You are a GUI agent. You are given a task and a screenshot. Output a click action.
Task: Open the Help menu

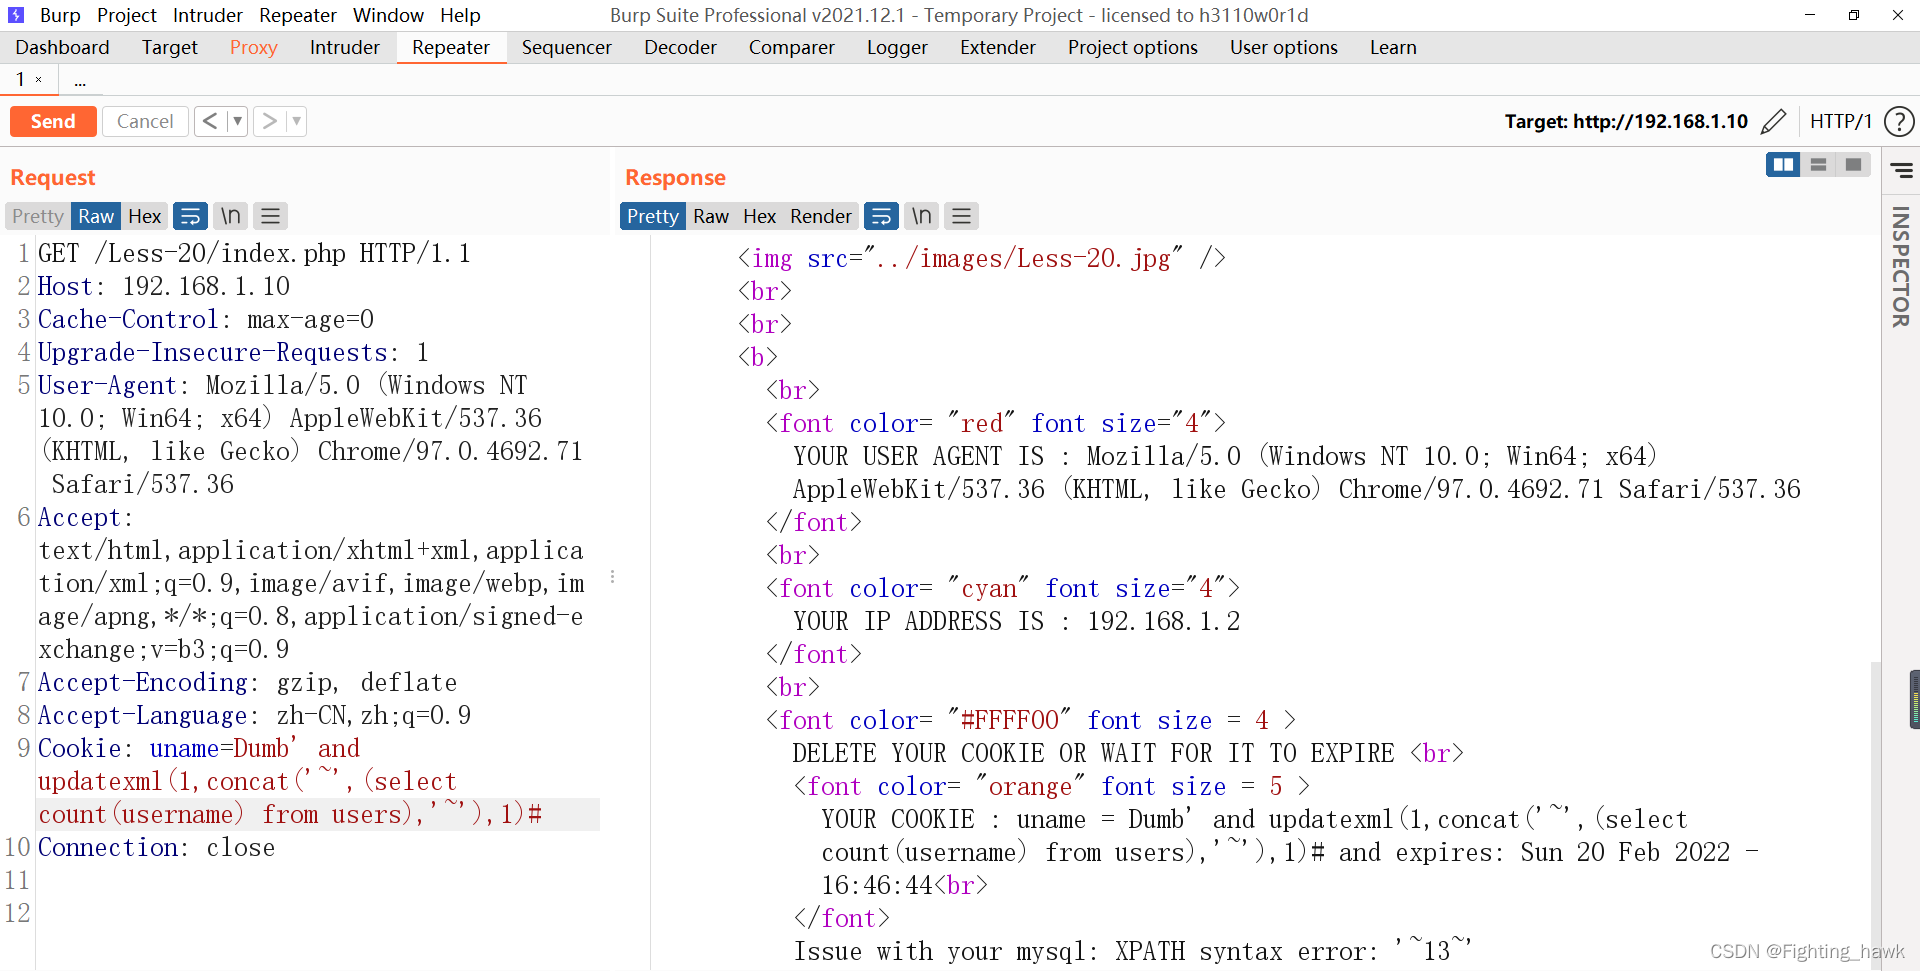click(460, 15)
